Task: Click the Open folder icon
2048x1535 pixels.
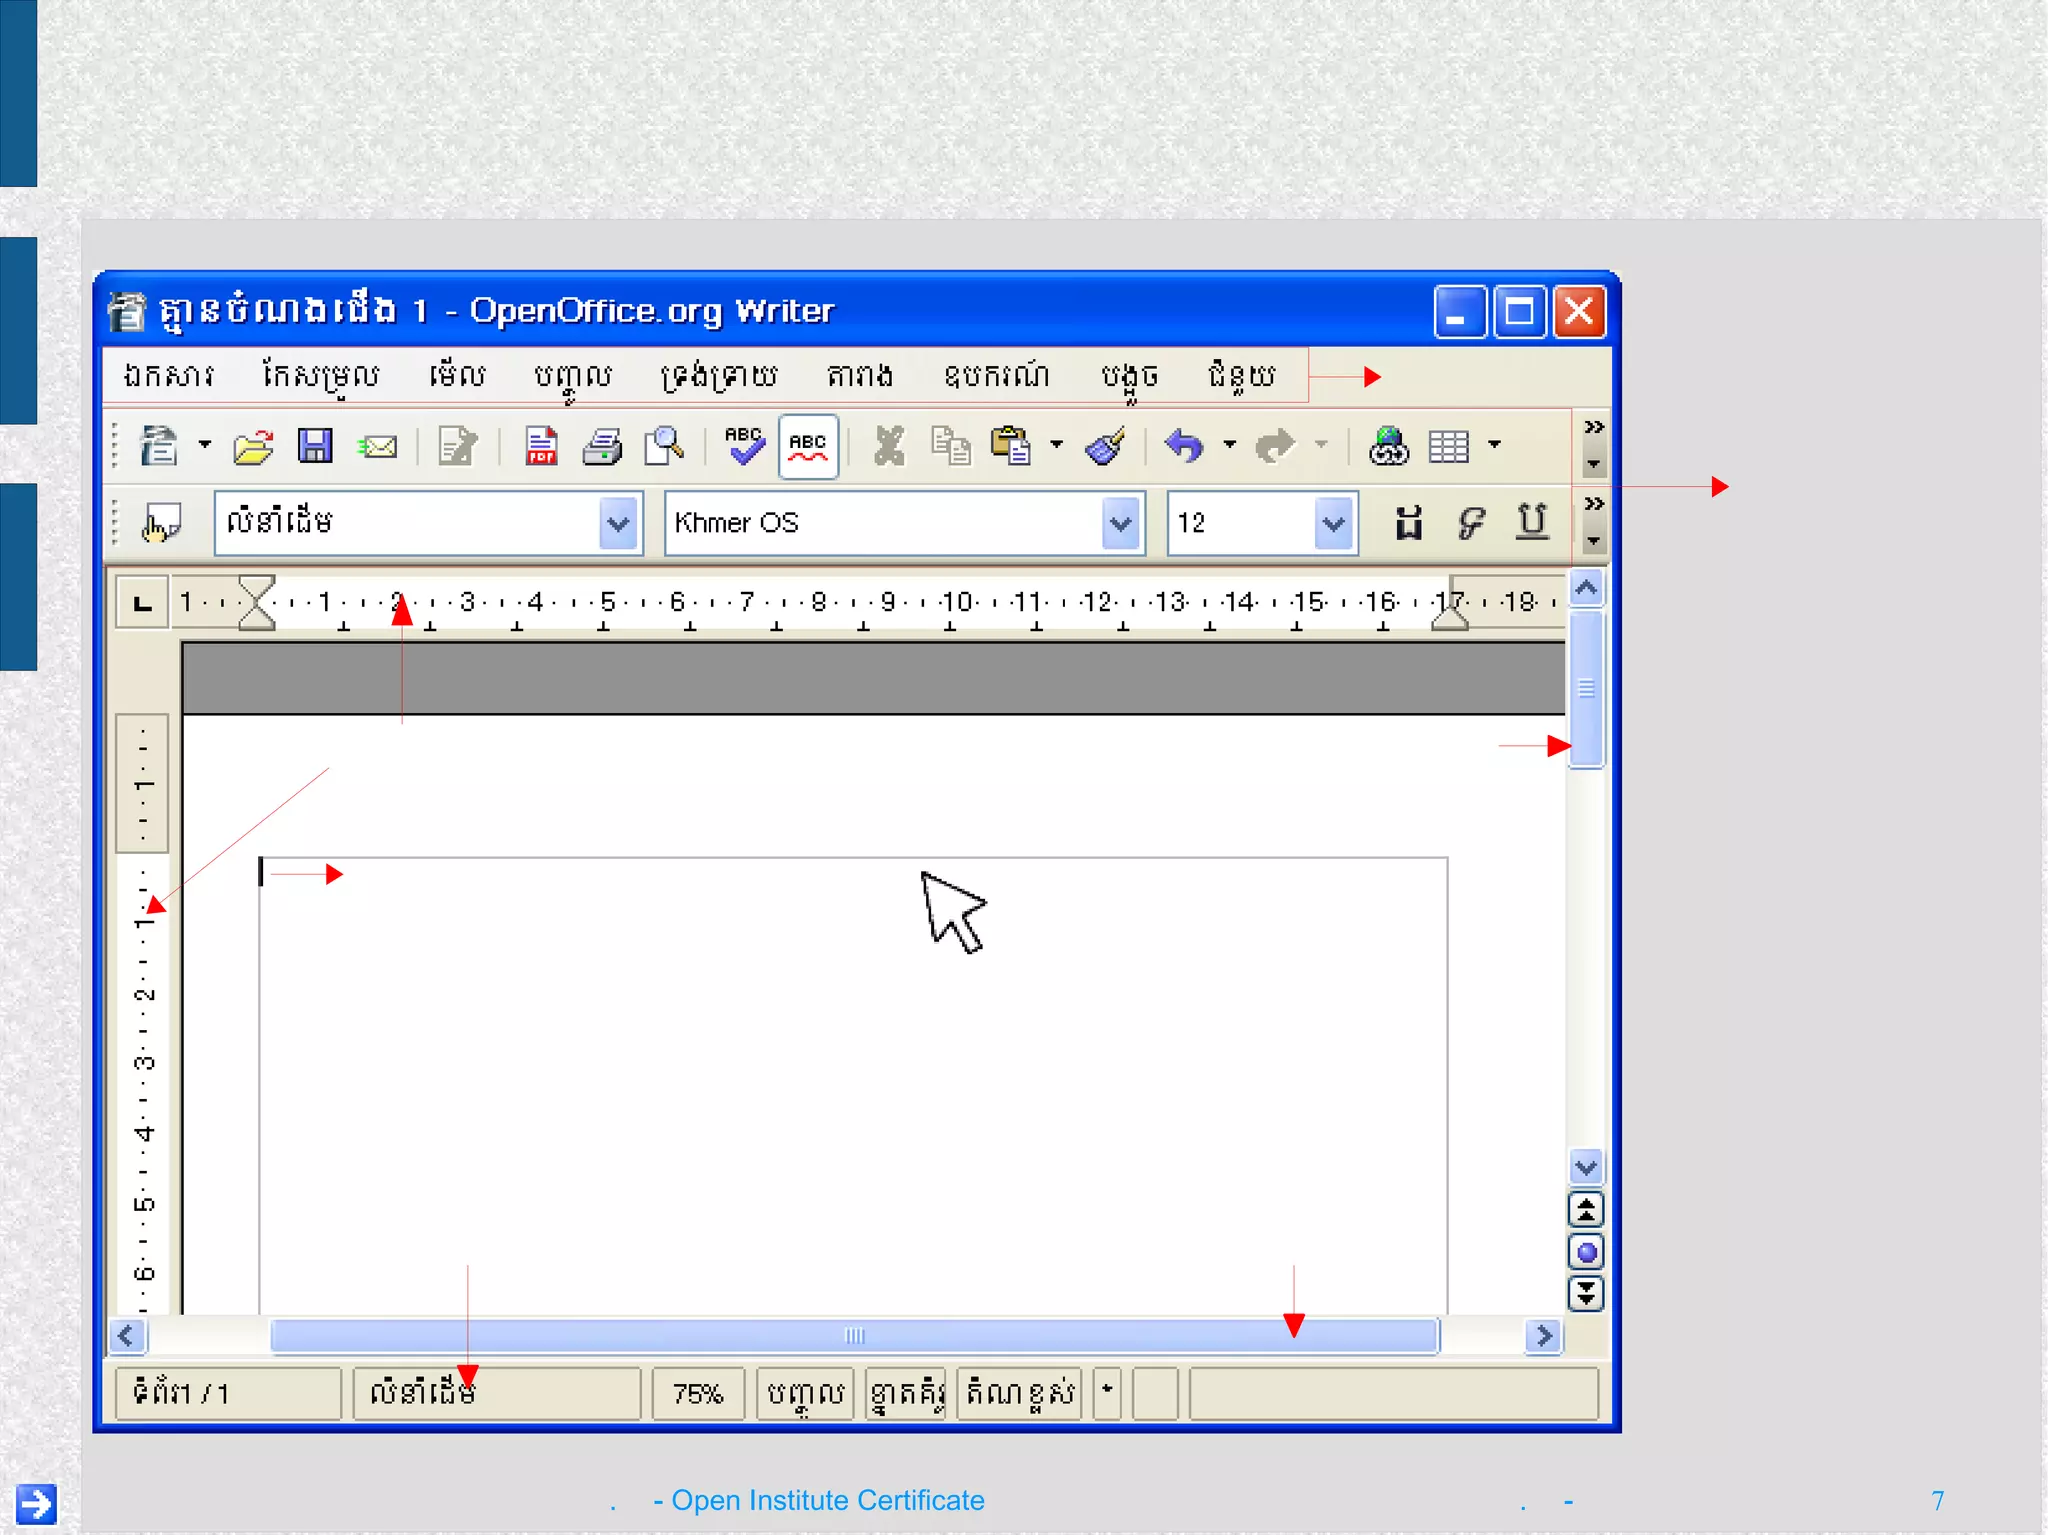Action: coord(253,446)
